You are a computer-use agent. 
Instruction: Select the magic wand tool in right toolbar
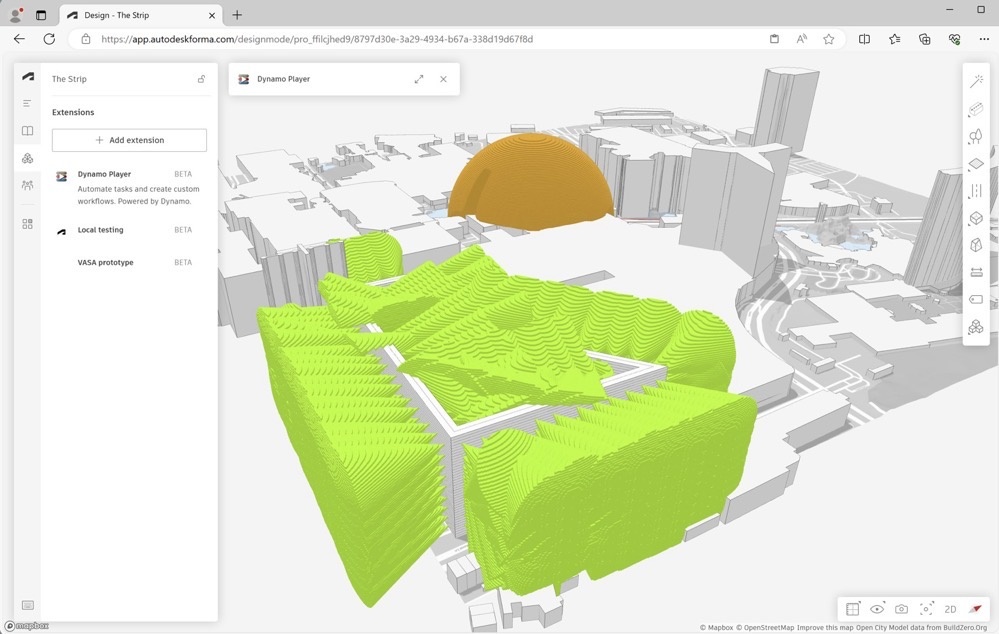point(976,82)
